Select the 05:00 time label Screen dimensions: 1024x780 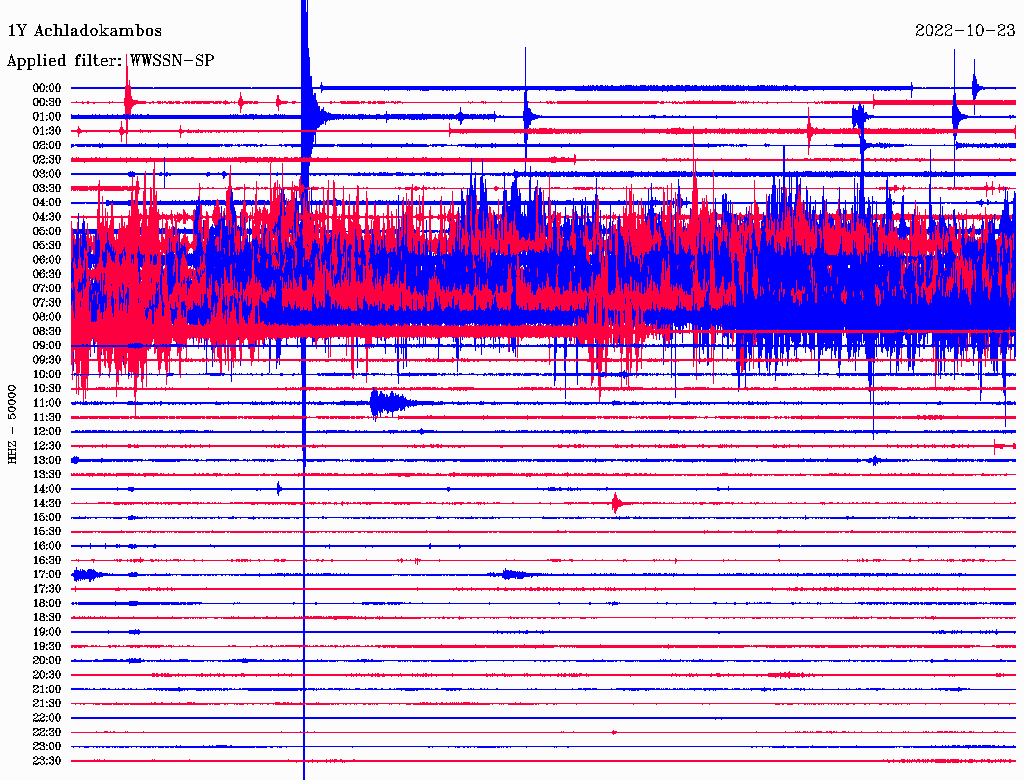point(47,231)
